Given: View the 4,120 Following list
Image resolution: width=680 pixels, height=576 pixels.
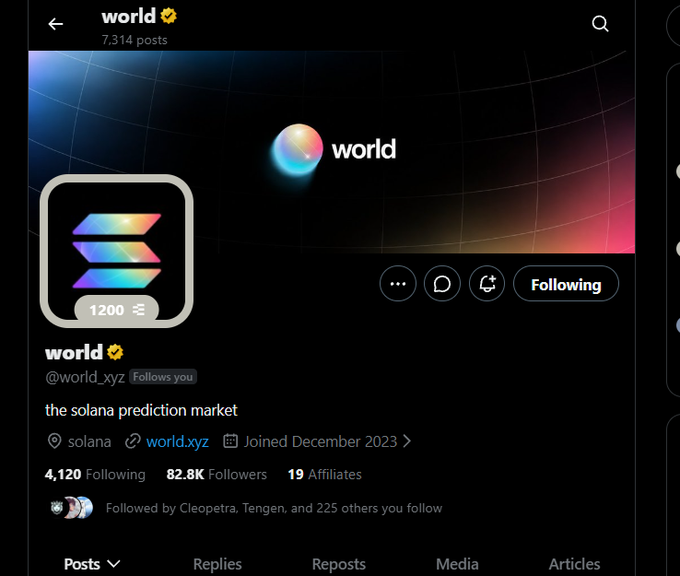Looking at the screenshot, I should pos(95,474).
